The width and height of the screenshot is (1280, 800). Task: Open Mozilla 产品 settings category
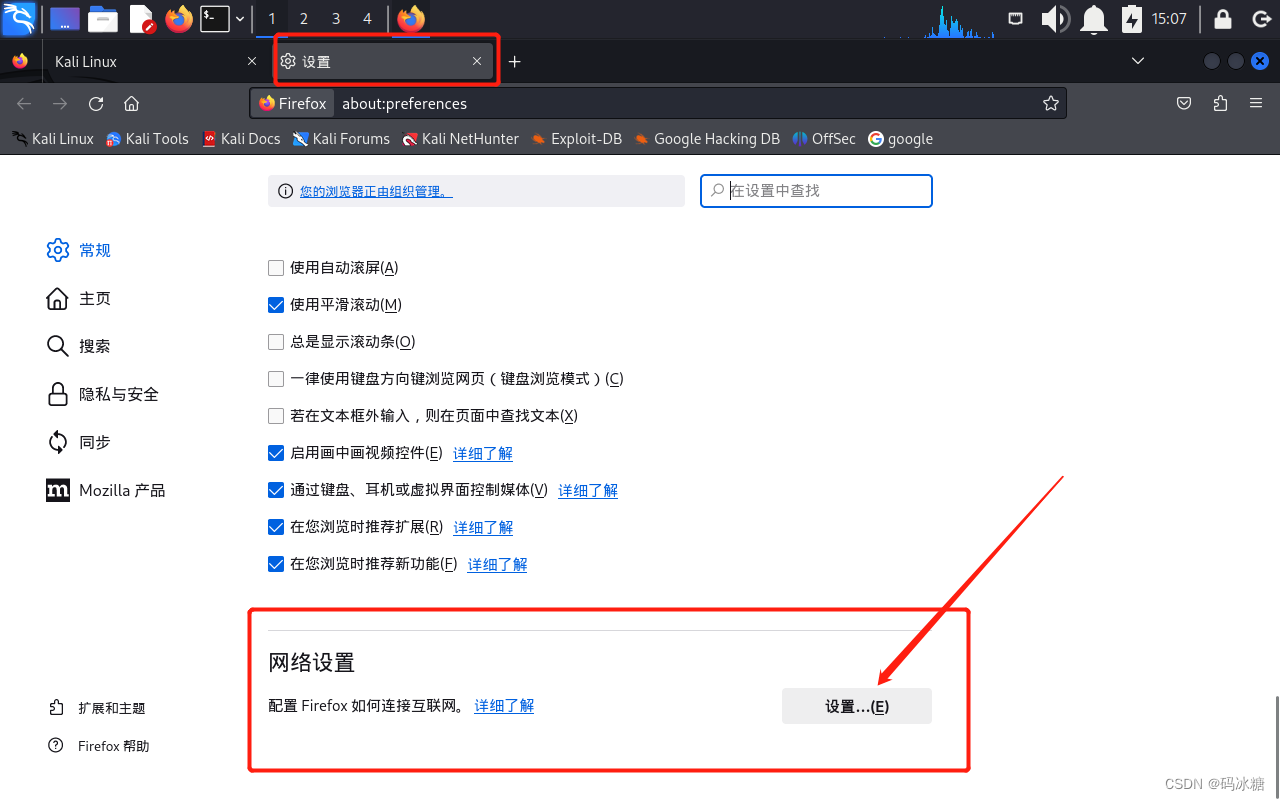pos(106,490)
